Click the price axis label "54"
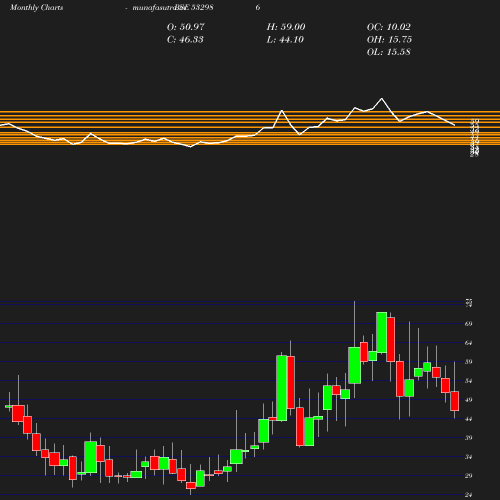 [469, 381]
